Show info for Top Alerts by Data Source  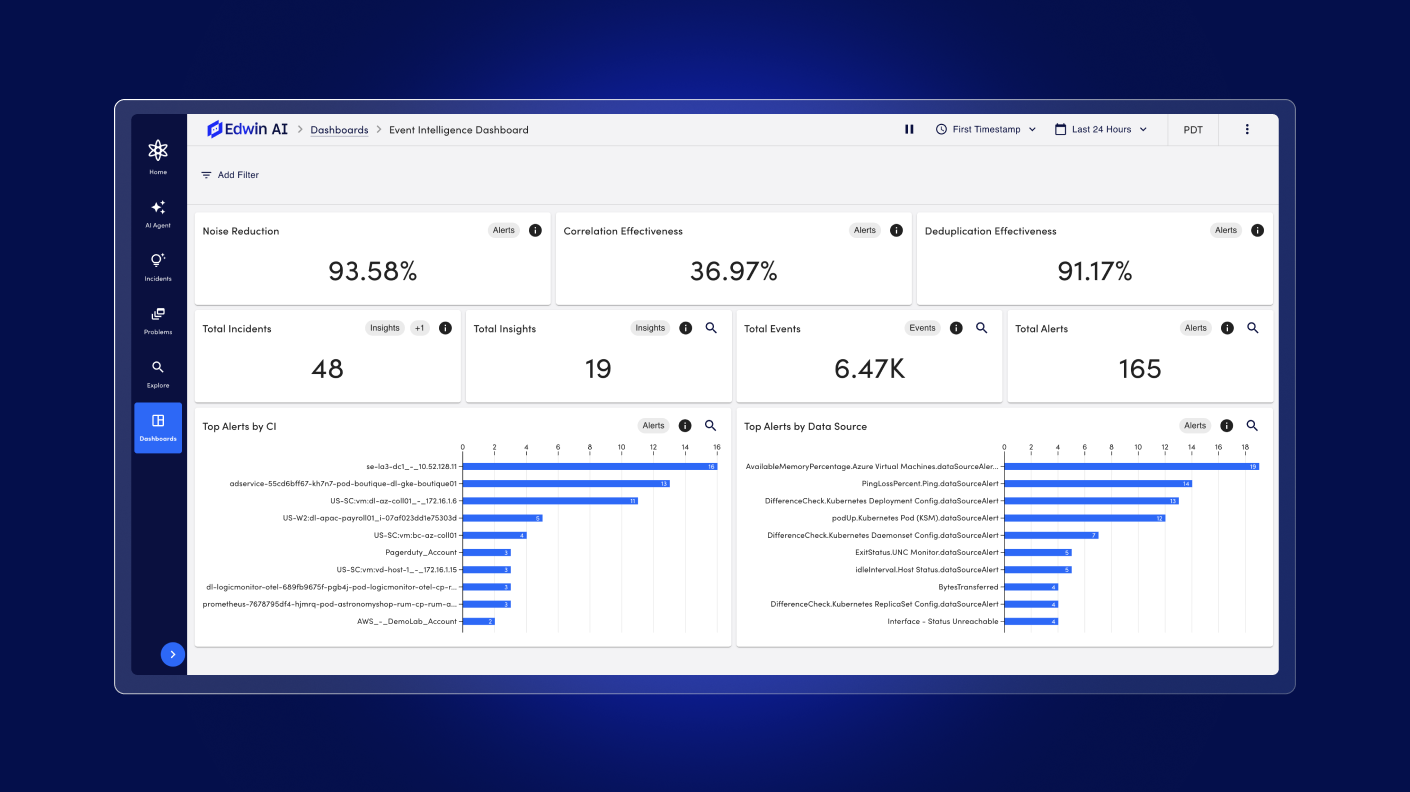1227,426
